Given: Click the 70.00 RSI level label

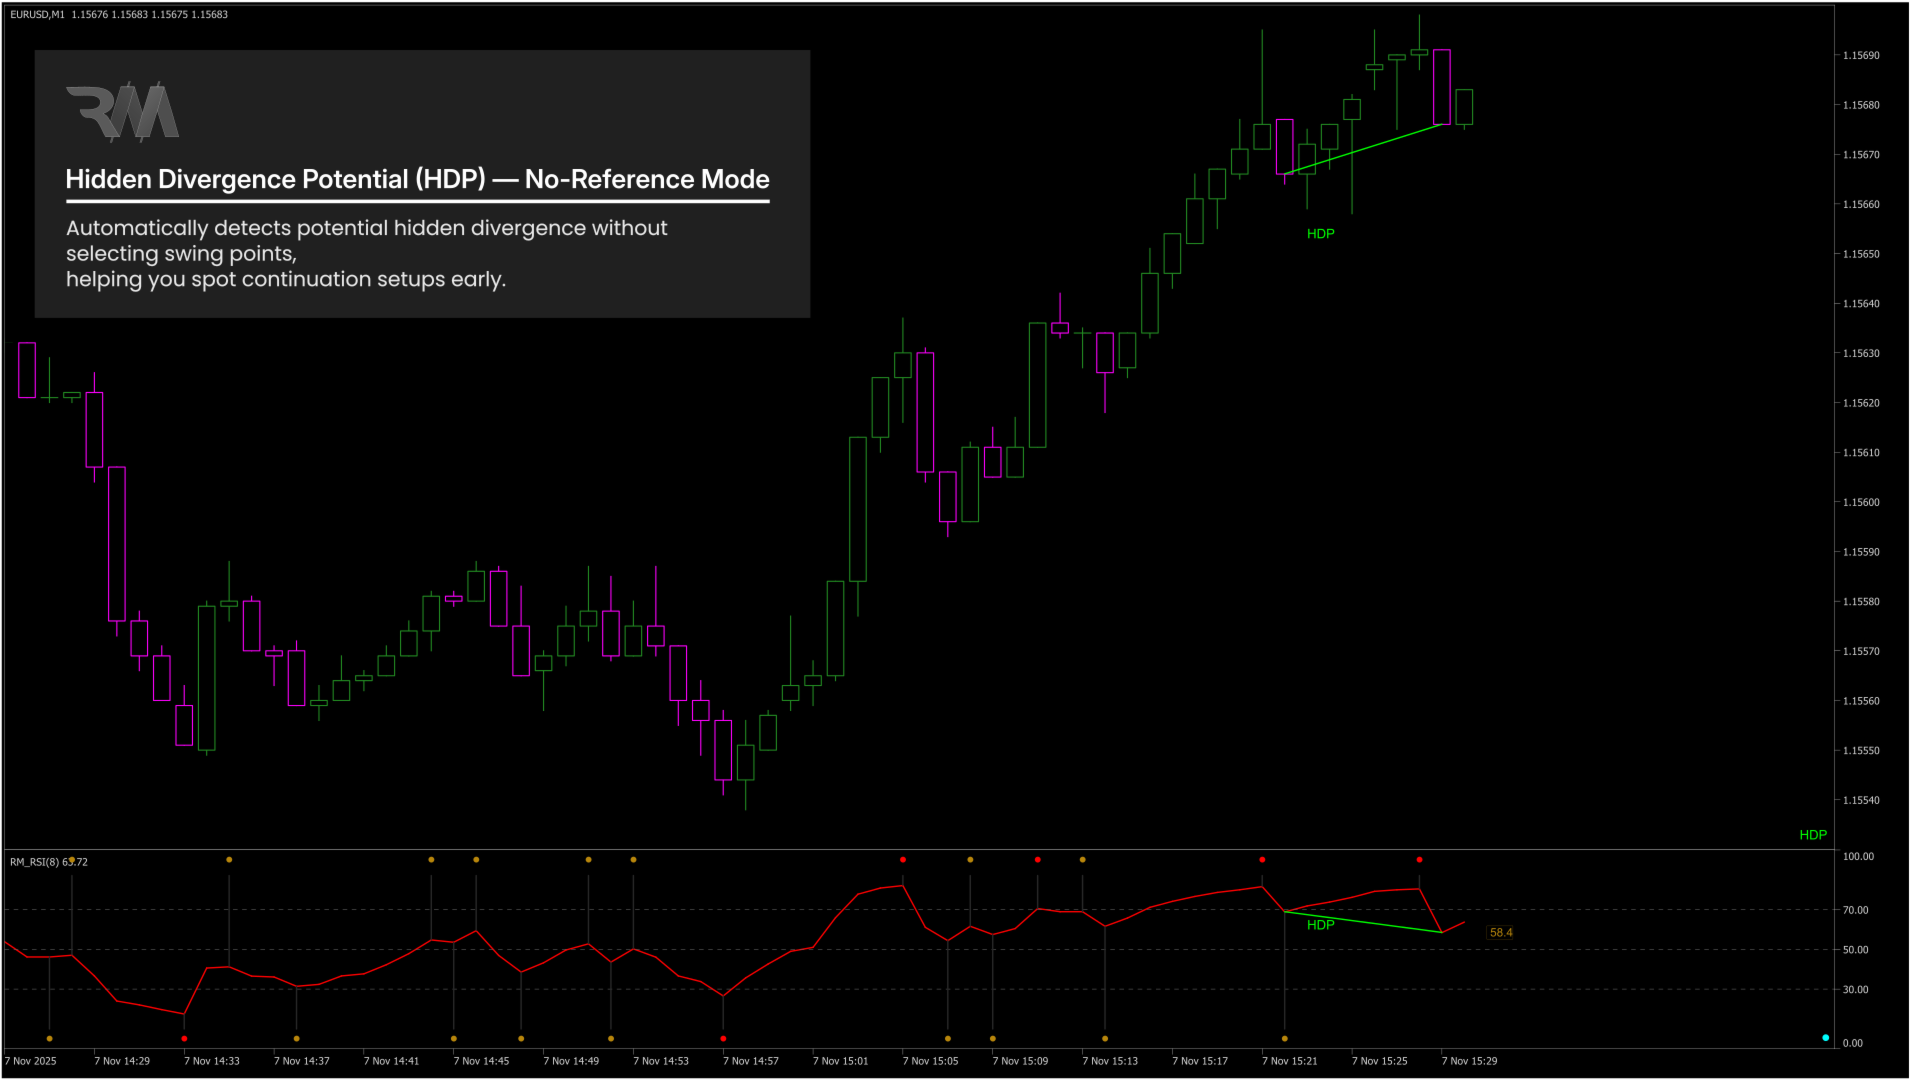Looking at the screenshot, I should click(1856, 911).
